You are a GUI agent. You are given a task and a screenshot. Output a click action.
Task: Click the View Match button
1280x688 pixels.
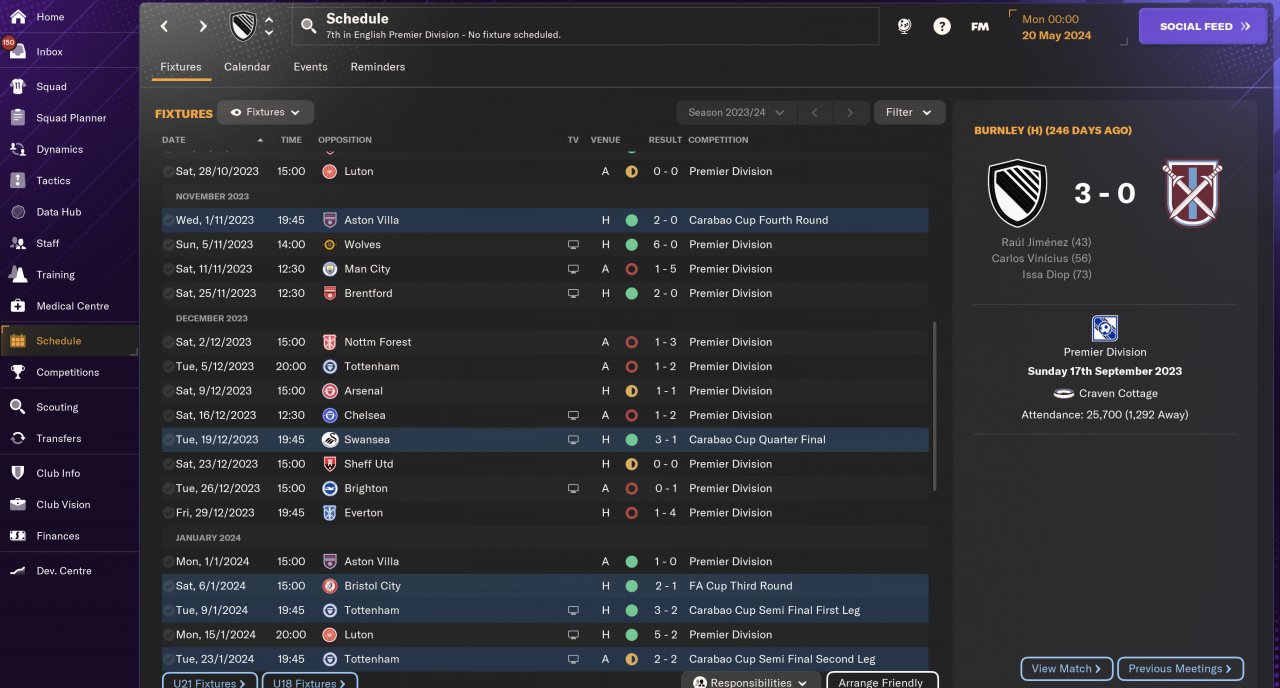(1066, 669)
